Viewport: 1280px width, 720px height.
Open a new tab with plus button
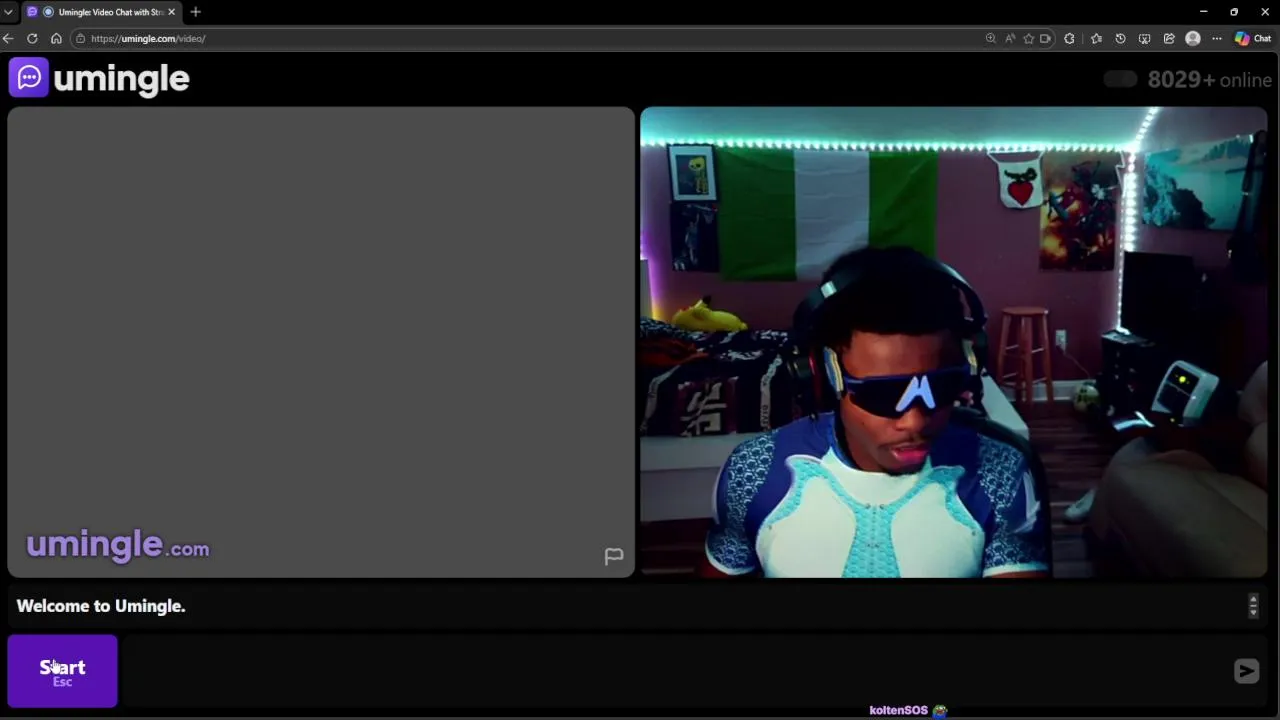tap(195, 12)
